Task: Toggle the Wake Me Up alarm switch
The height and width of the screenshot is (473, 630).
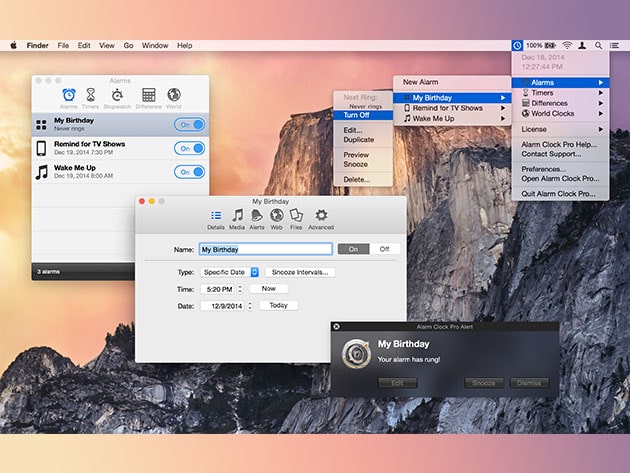Action: click(190, 172)
